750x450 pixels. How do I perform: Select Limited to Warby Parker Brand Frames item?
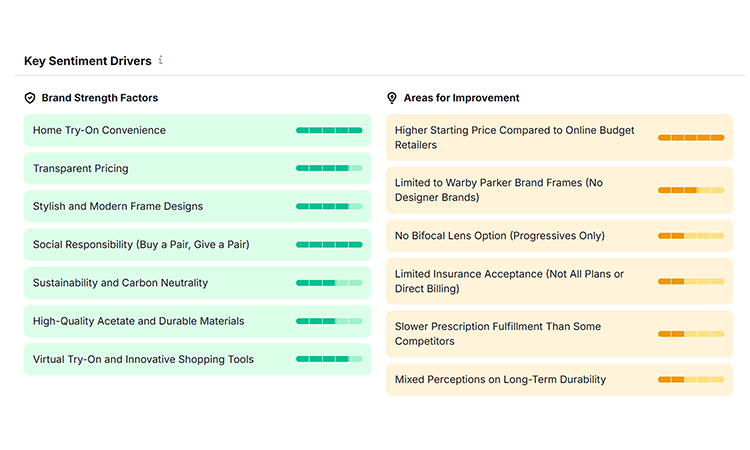560,190
